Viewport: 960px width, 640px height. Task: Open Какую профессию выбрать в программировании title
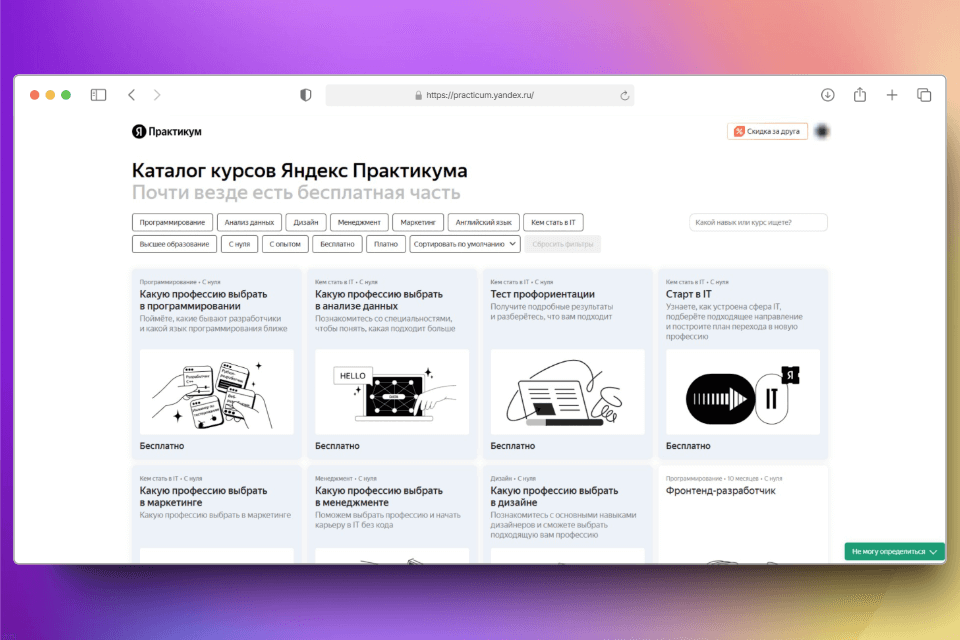[203, 300]
